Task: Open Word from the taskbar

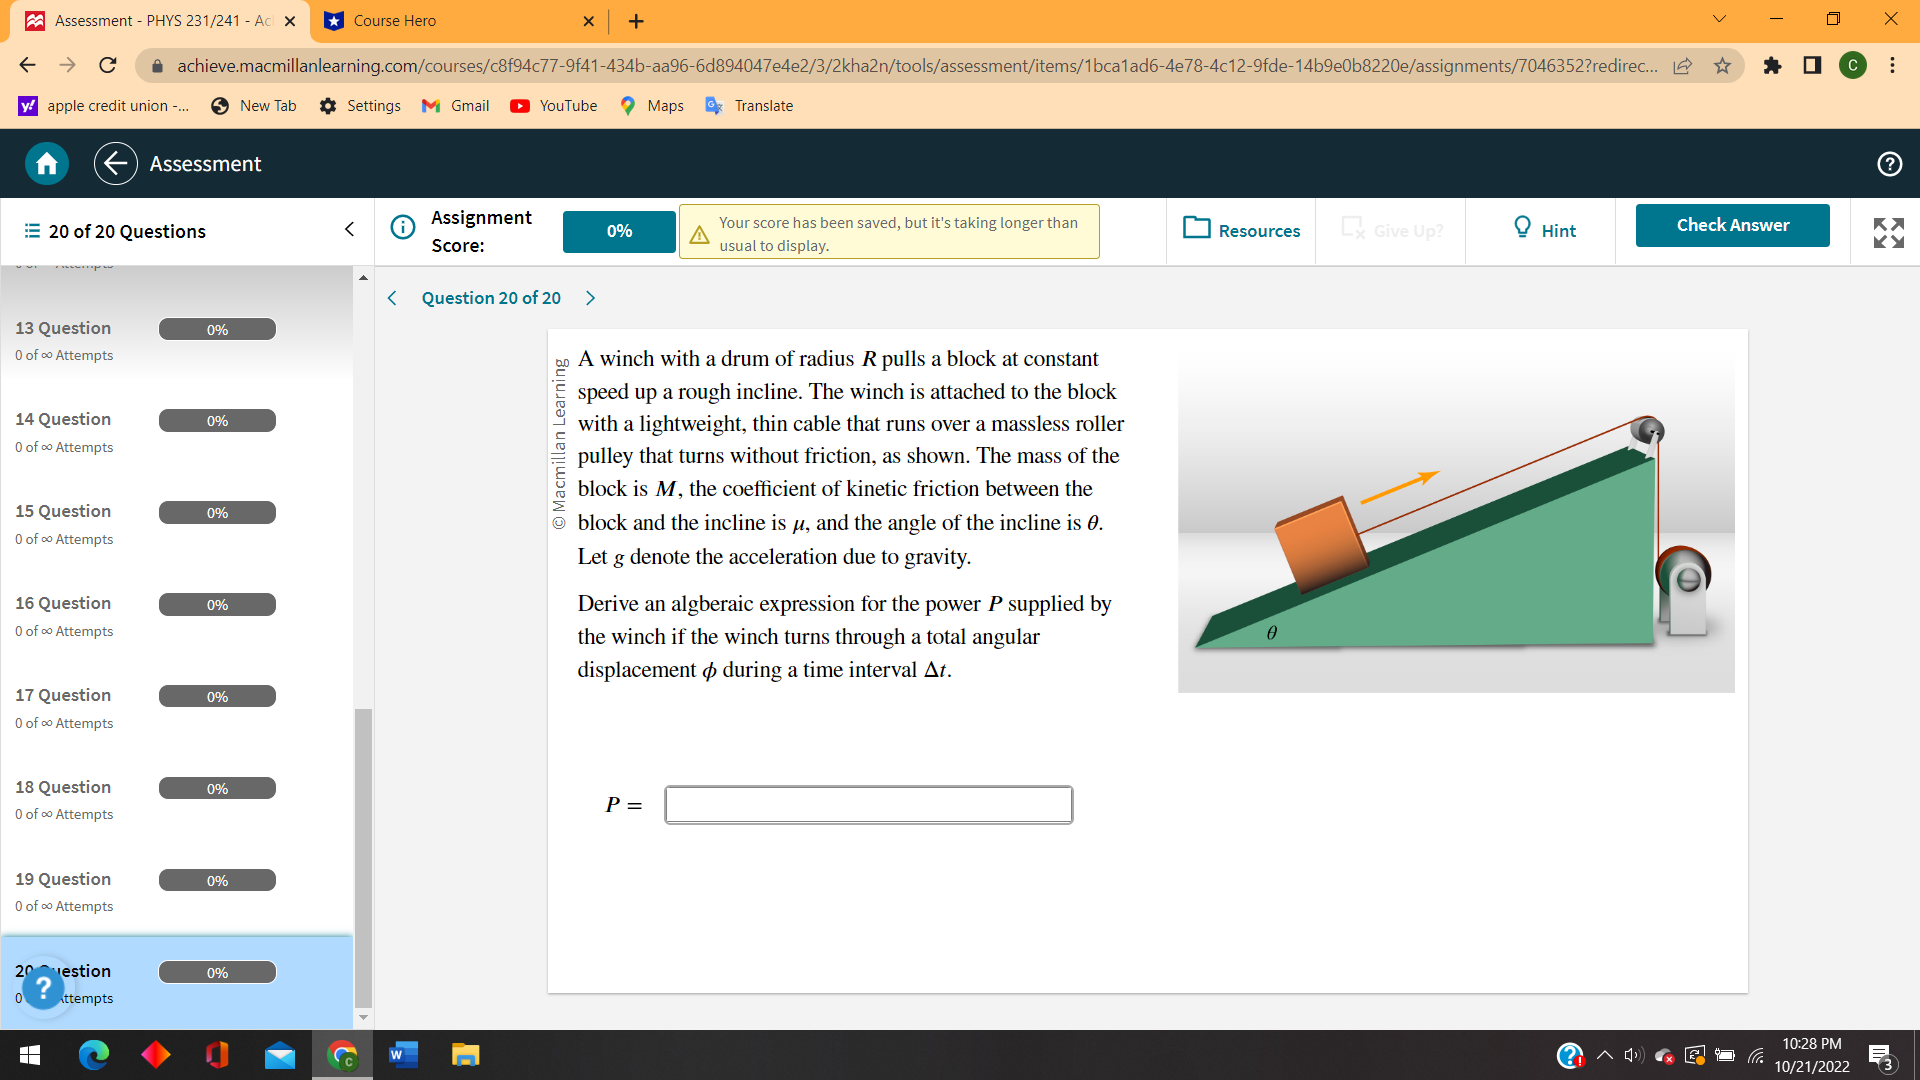Action: (403, 1055)
